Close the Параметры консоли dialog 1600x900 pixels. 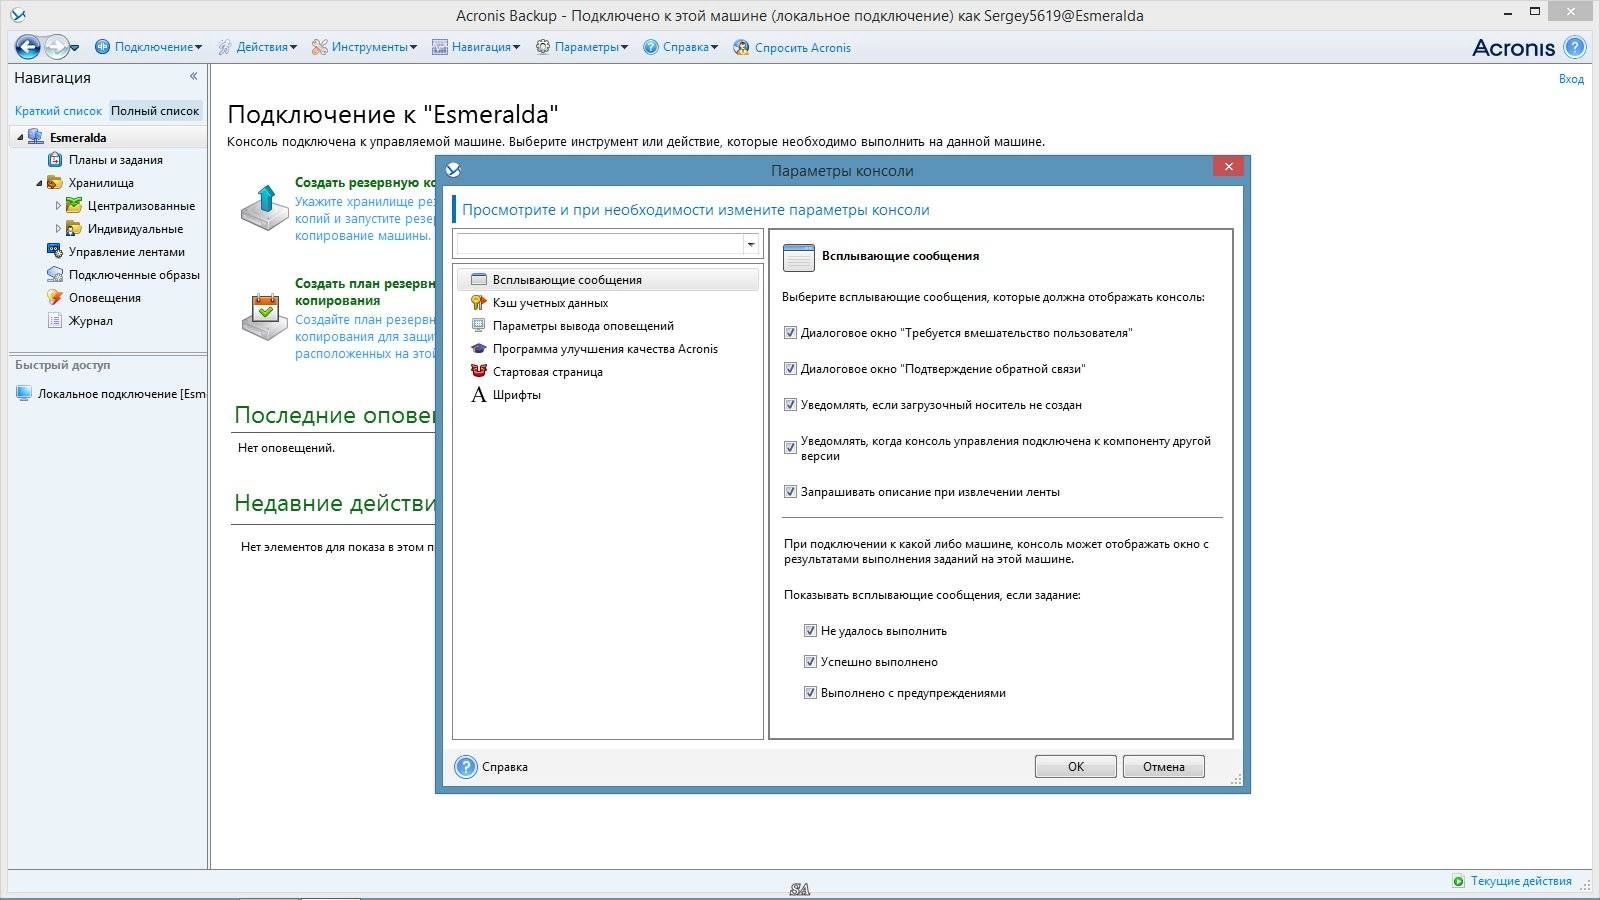(x=1228, y=166)
